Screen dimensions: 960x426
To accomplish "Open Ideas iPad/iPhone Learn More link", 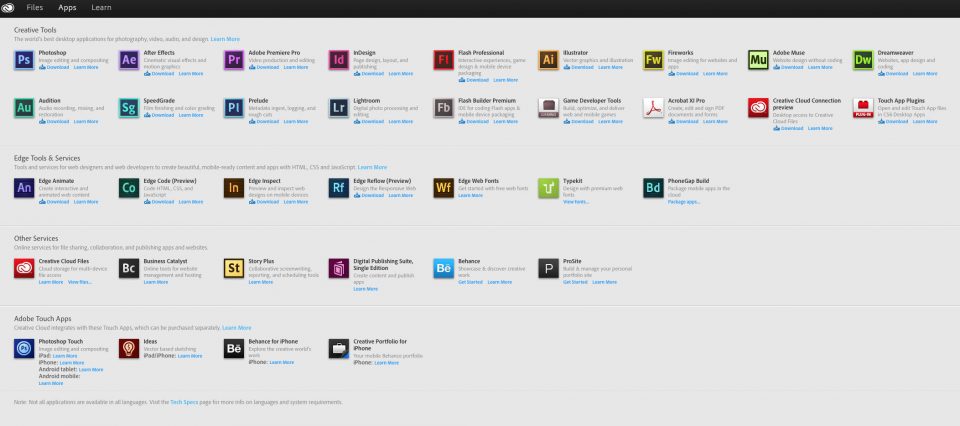I will pyautogui.click(x=190, y=356).
